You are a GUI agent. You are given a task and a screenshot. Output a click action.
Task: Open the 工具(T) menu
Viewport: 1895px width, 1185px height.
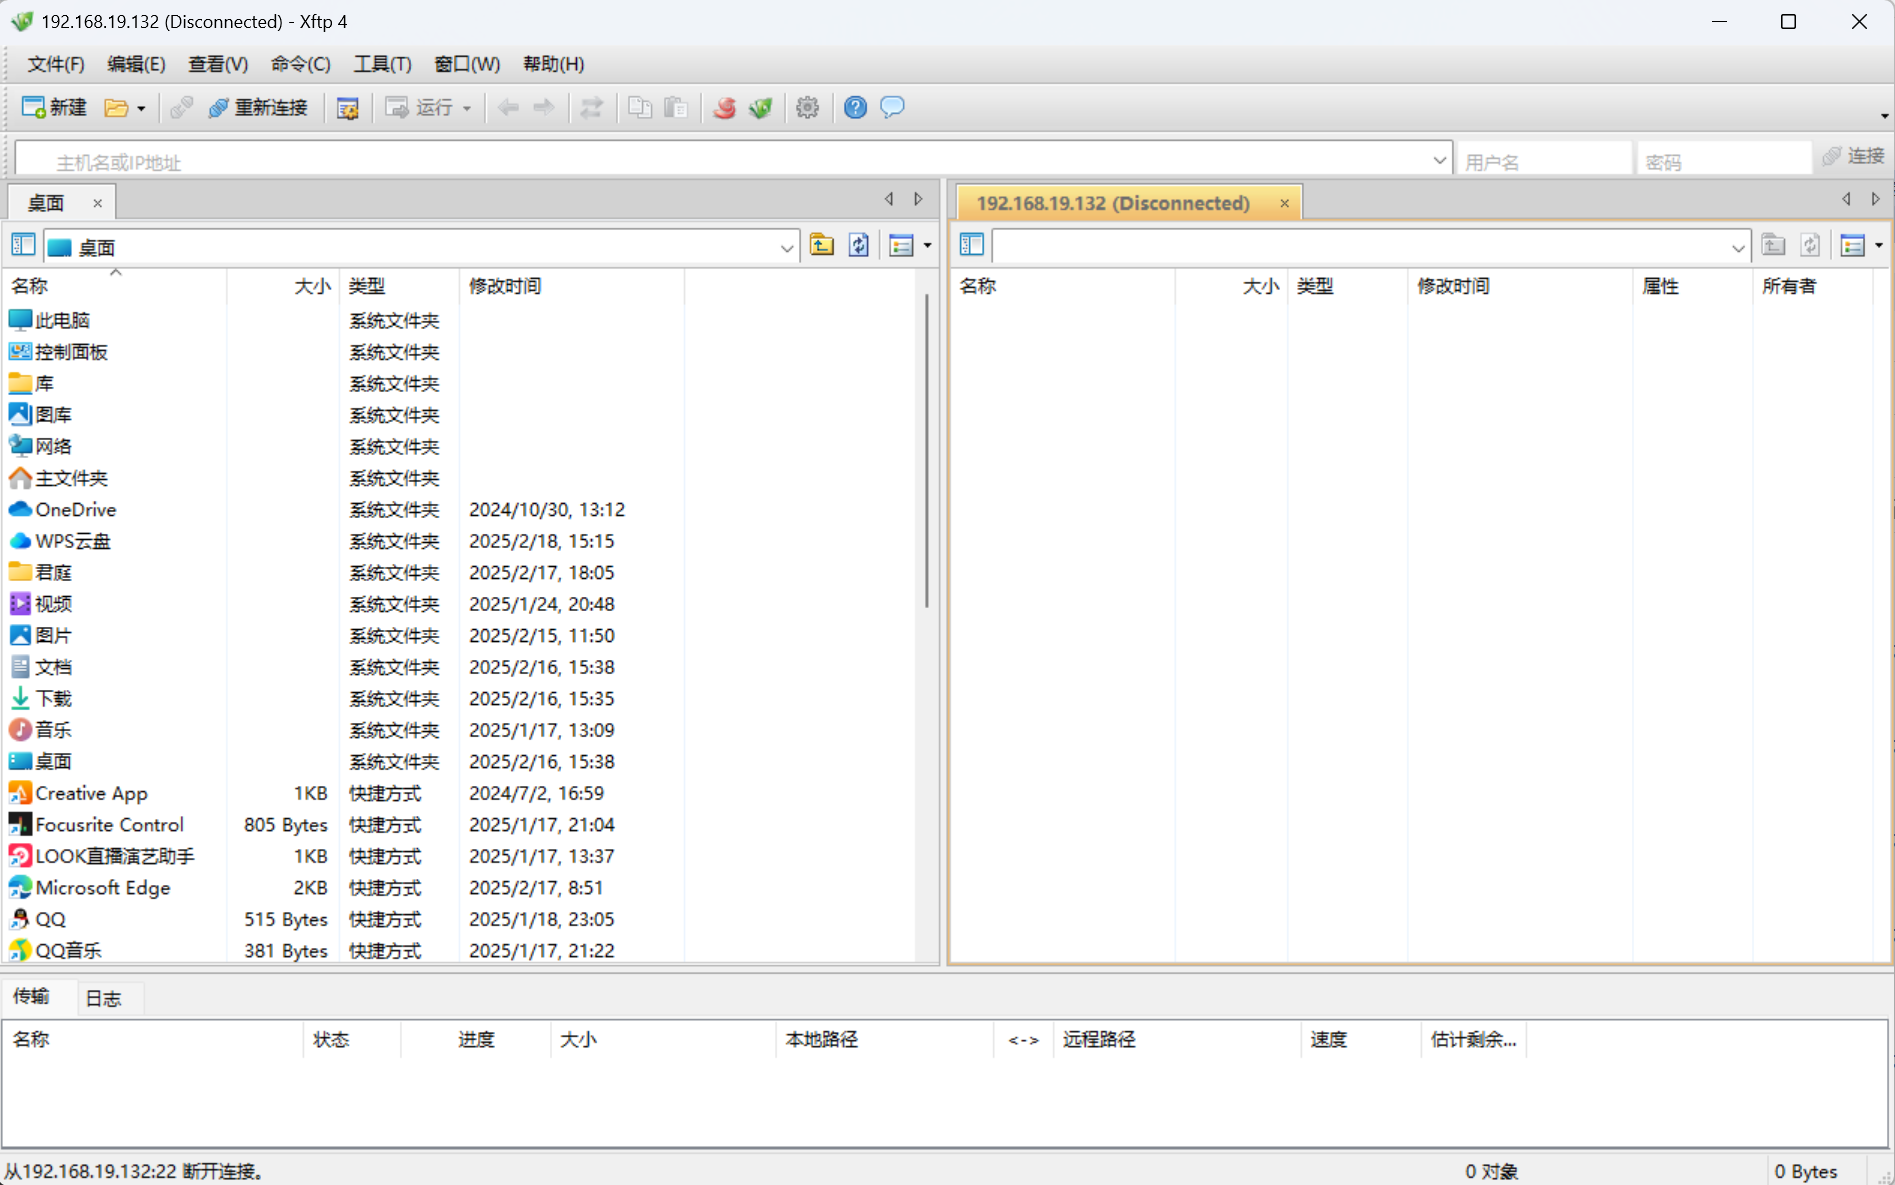click(383, 64)
